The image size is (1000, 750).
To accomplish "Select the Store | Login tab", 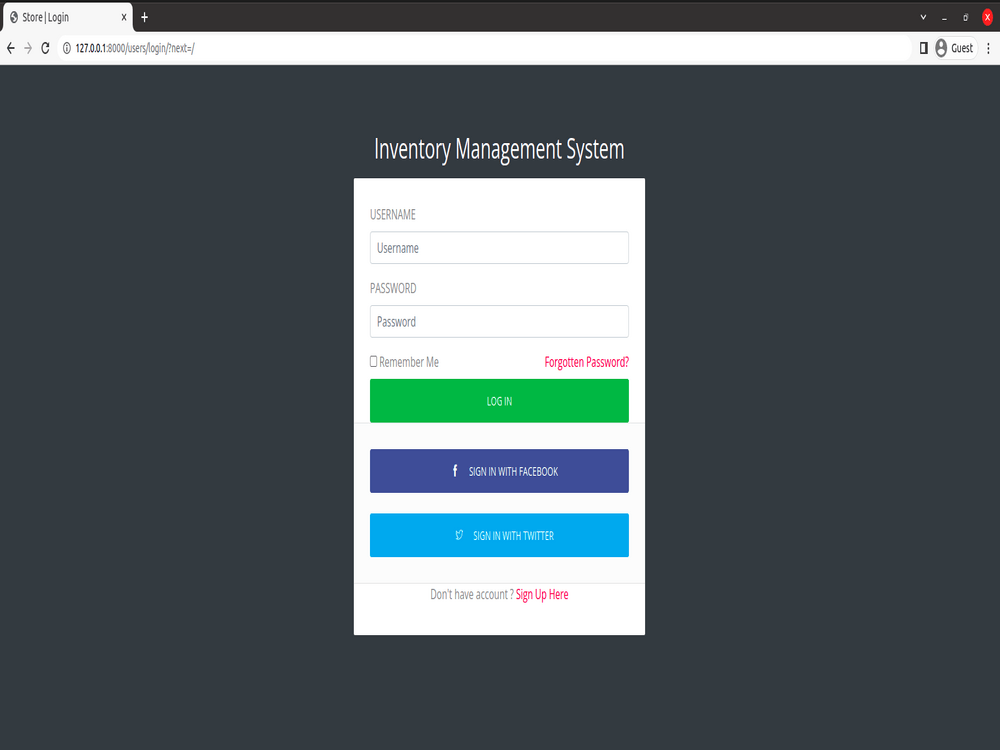I will 68,17.
